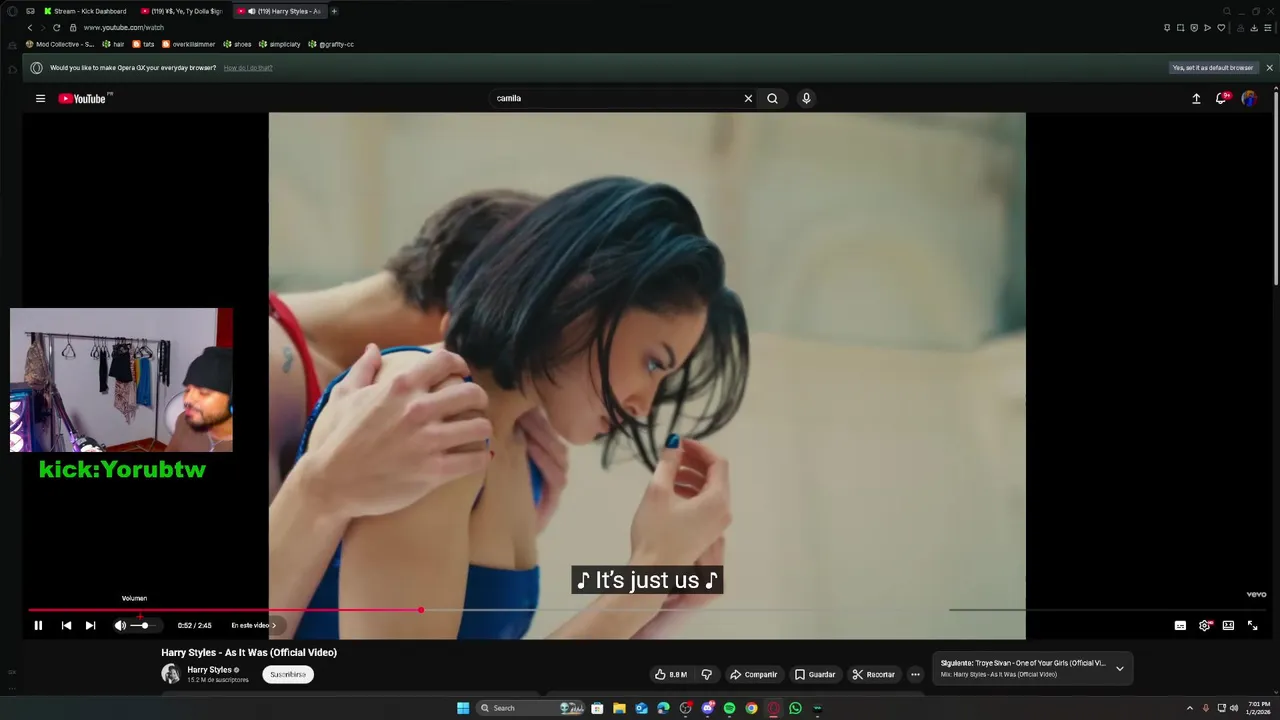Image resolution: width=1280 pixels, height=720 pixels.
Task: Switch to the V$, Ye, Ty Dolla $ign tab
Action: [182, 11]
